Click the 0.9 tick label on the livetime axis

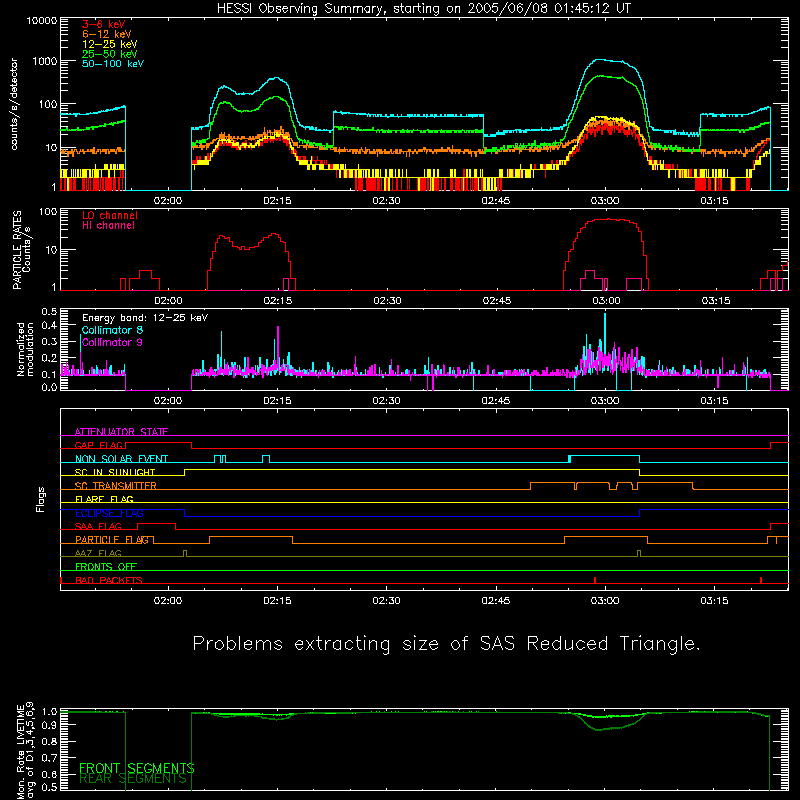click(49, 724)
